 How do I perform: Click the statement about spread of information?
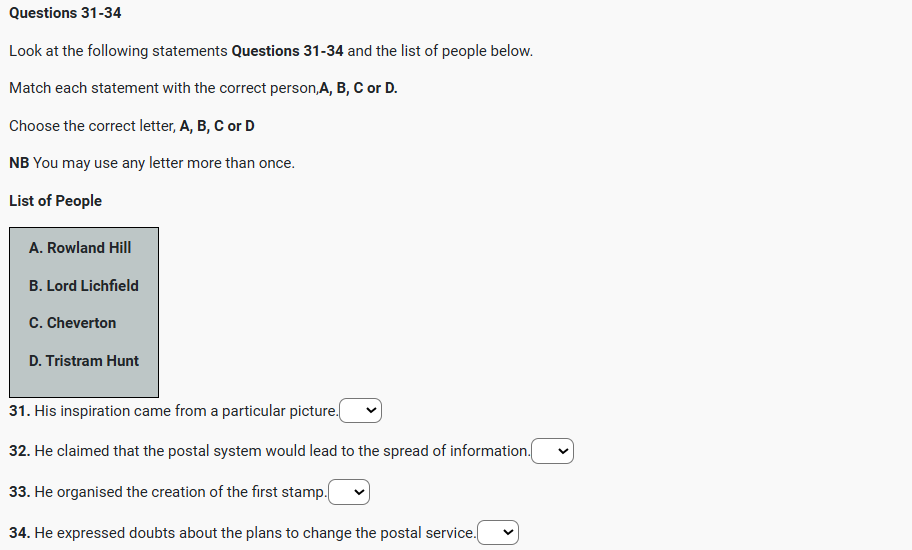(282, 451)
